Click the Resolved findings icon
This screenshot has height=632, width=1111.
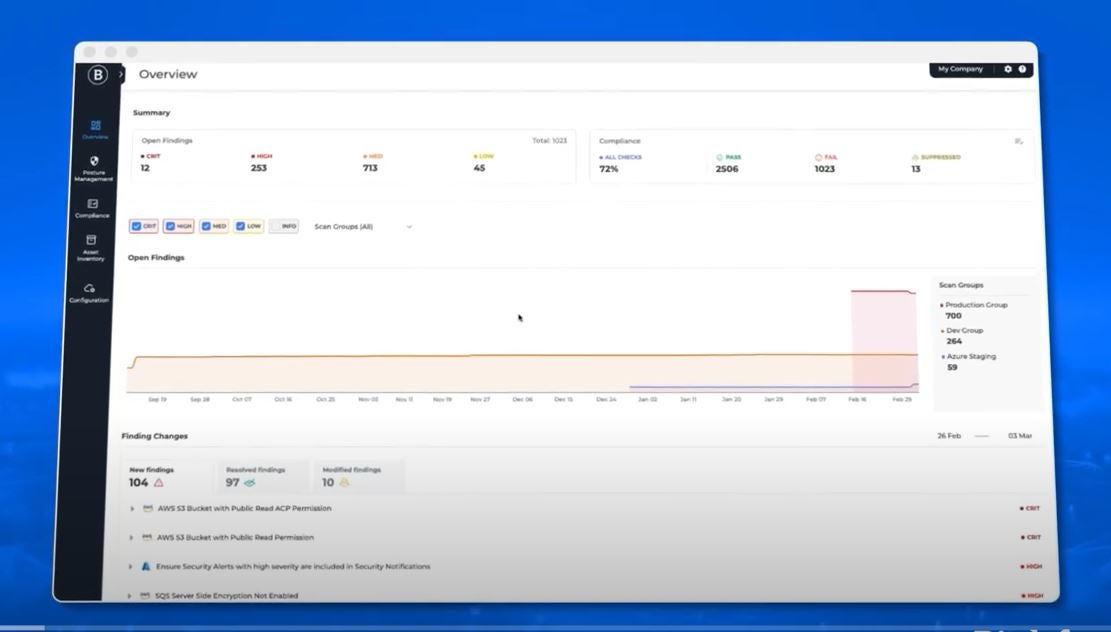point(249,483)
